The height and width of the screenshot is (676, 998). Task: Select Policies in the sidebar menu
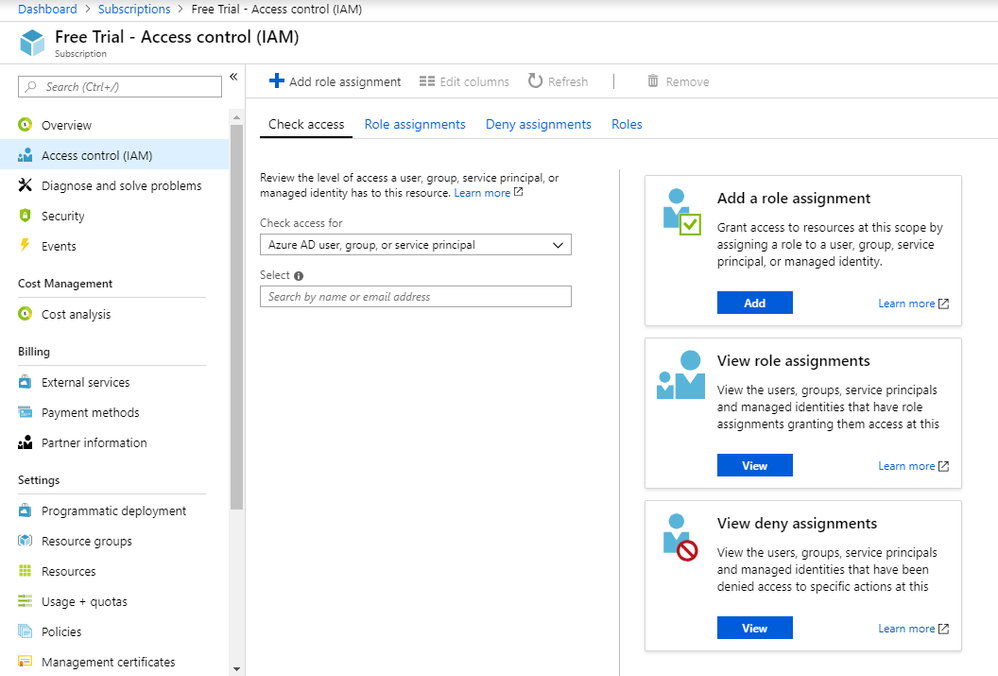coord(61,632)
